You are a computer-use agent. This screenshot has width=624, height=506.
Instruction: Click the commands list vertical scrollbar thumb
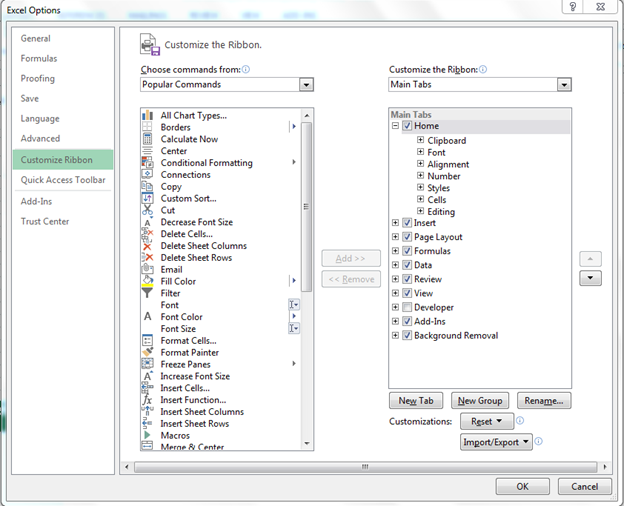[x=306, y=207]
